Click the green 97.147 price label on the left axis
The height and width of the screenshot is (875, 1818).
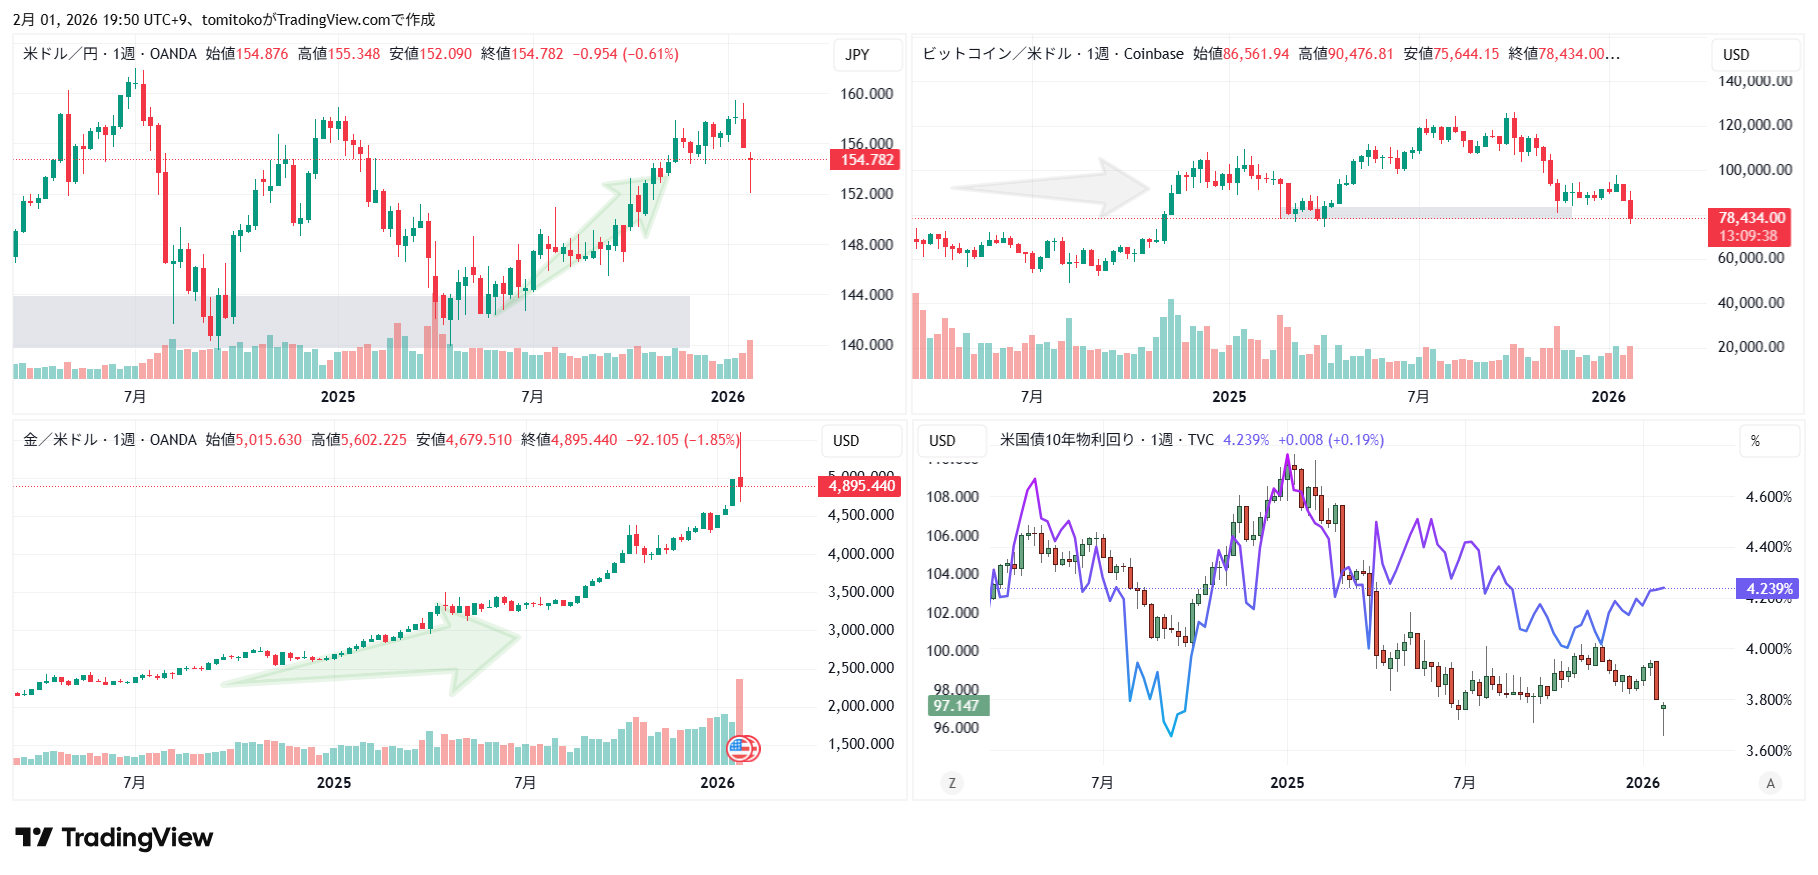[956, 706]
